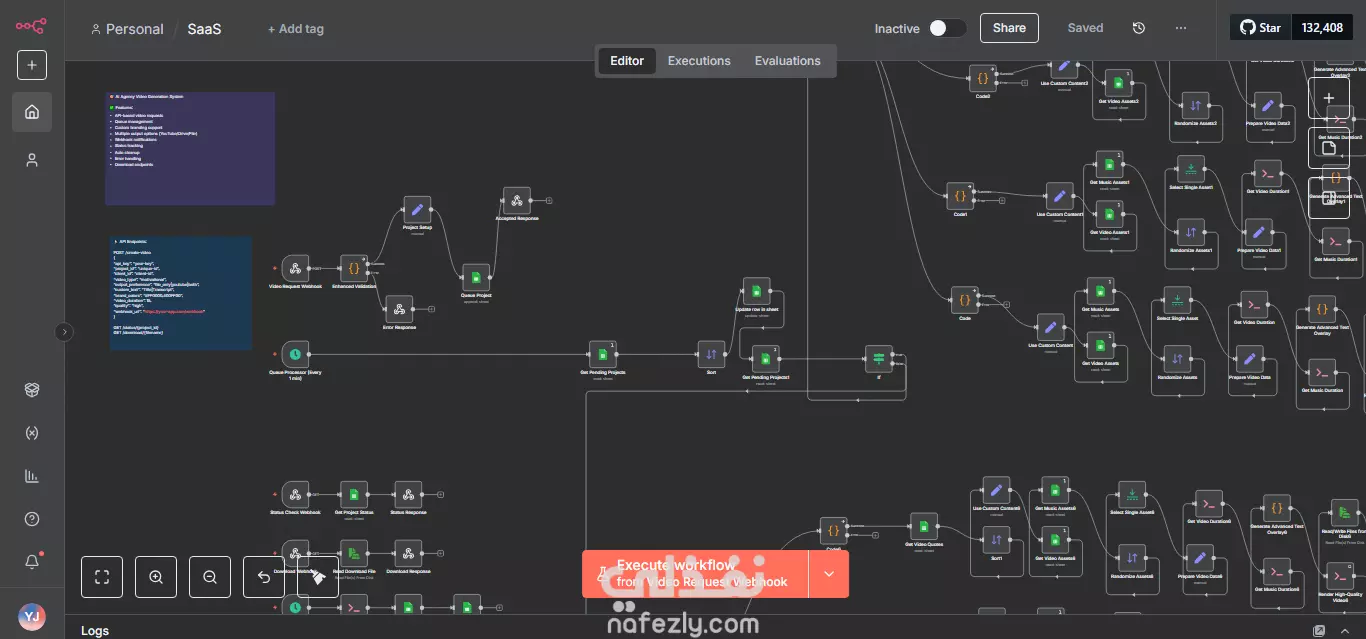Click plus connector after Accepted Response node
The image size is (1366, 639).
(x=549, y=201)
